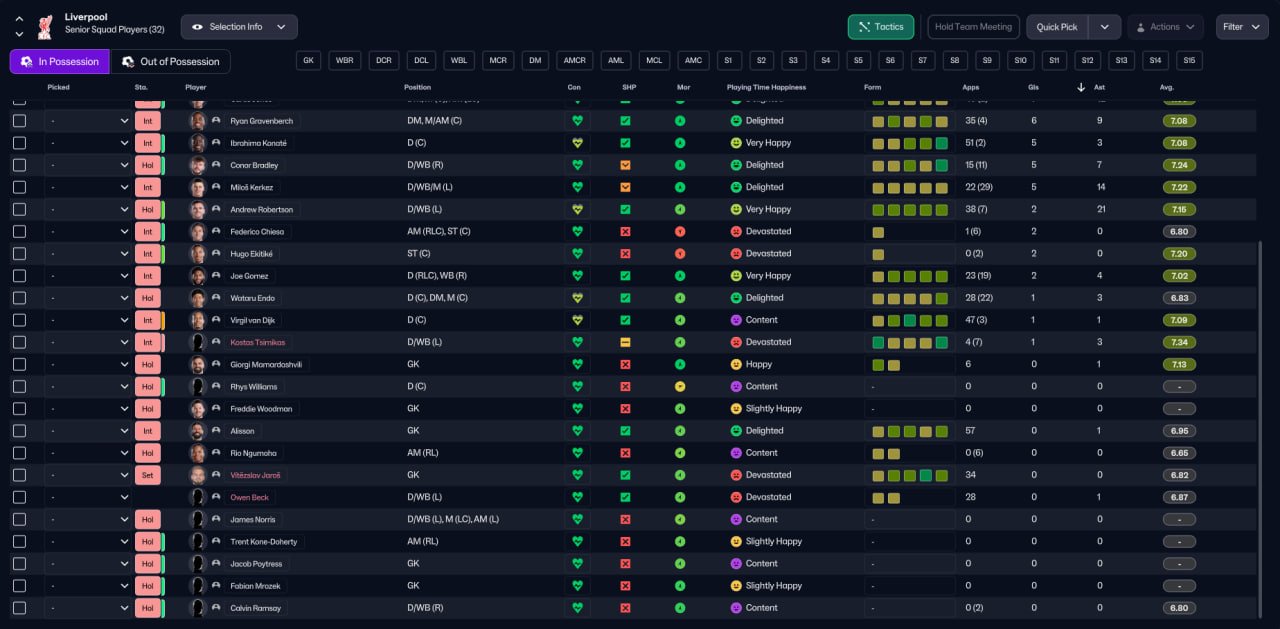Check the box for Calvin Ramsay
Screen dimensions: 1280x629
pos(19,608)
